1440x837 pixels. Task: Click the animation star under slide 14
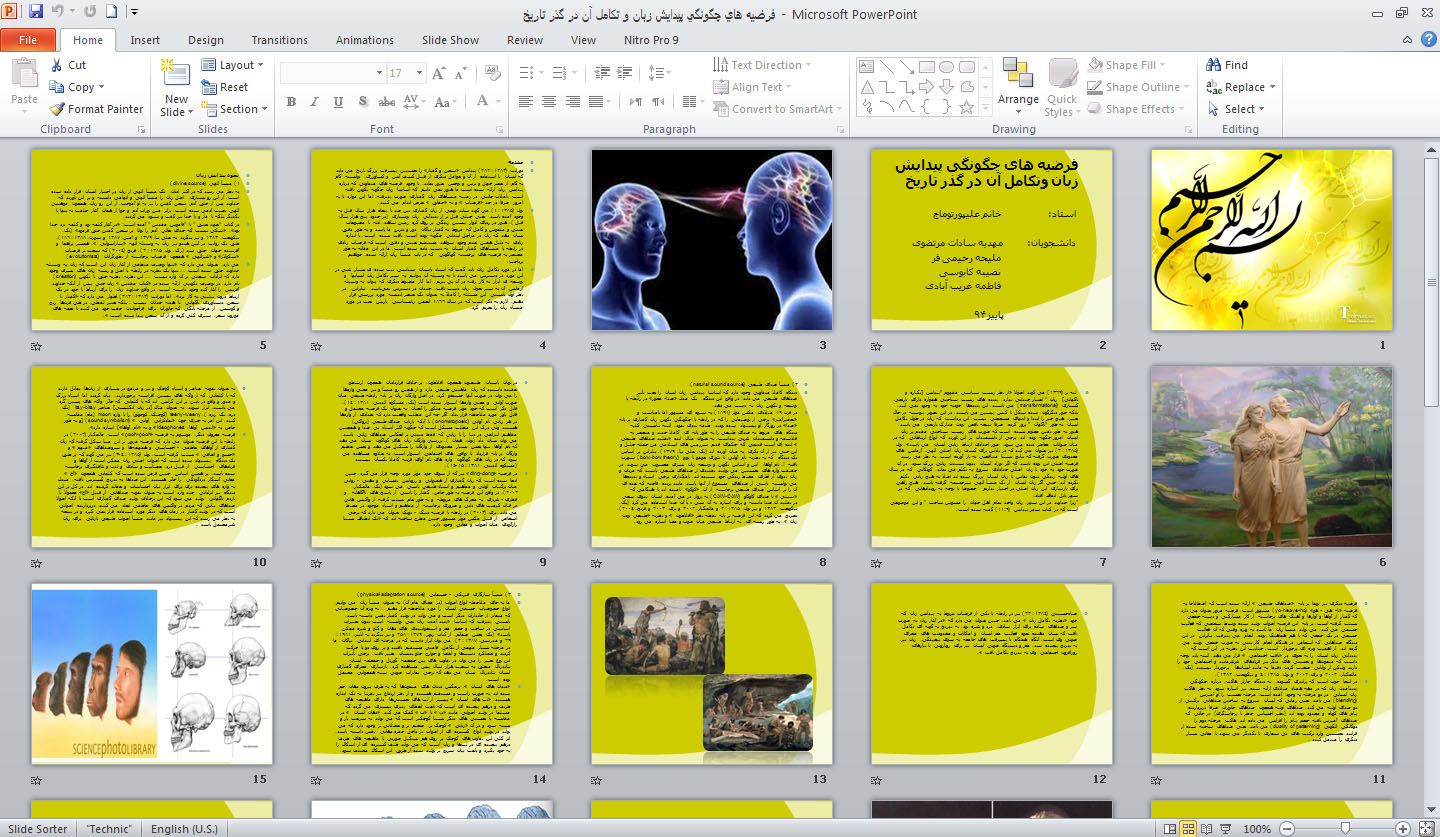coord(317,780)
